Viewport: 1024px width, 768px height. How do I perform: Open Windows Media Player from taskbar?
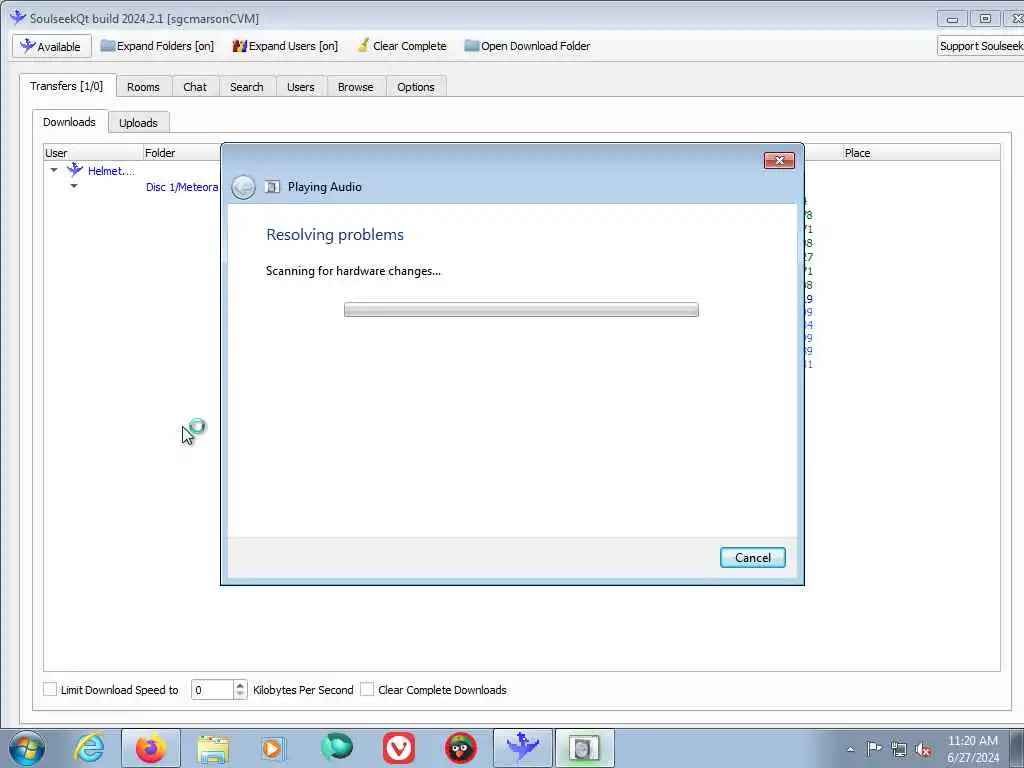coord(274,748)
